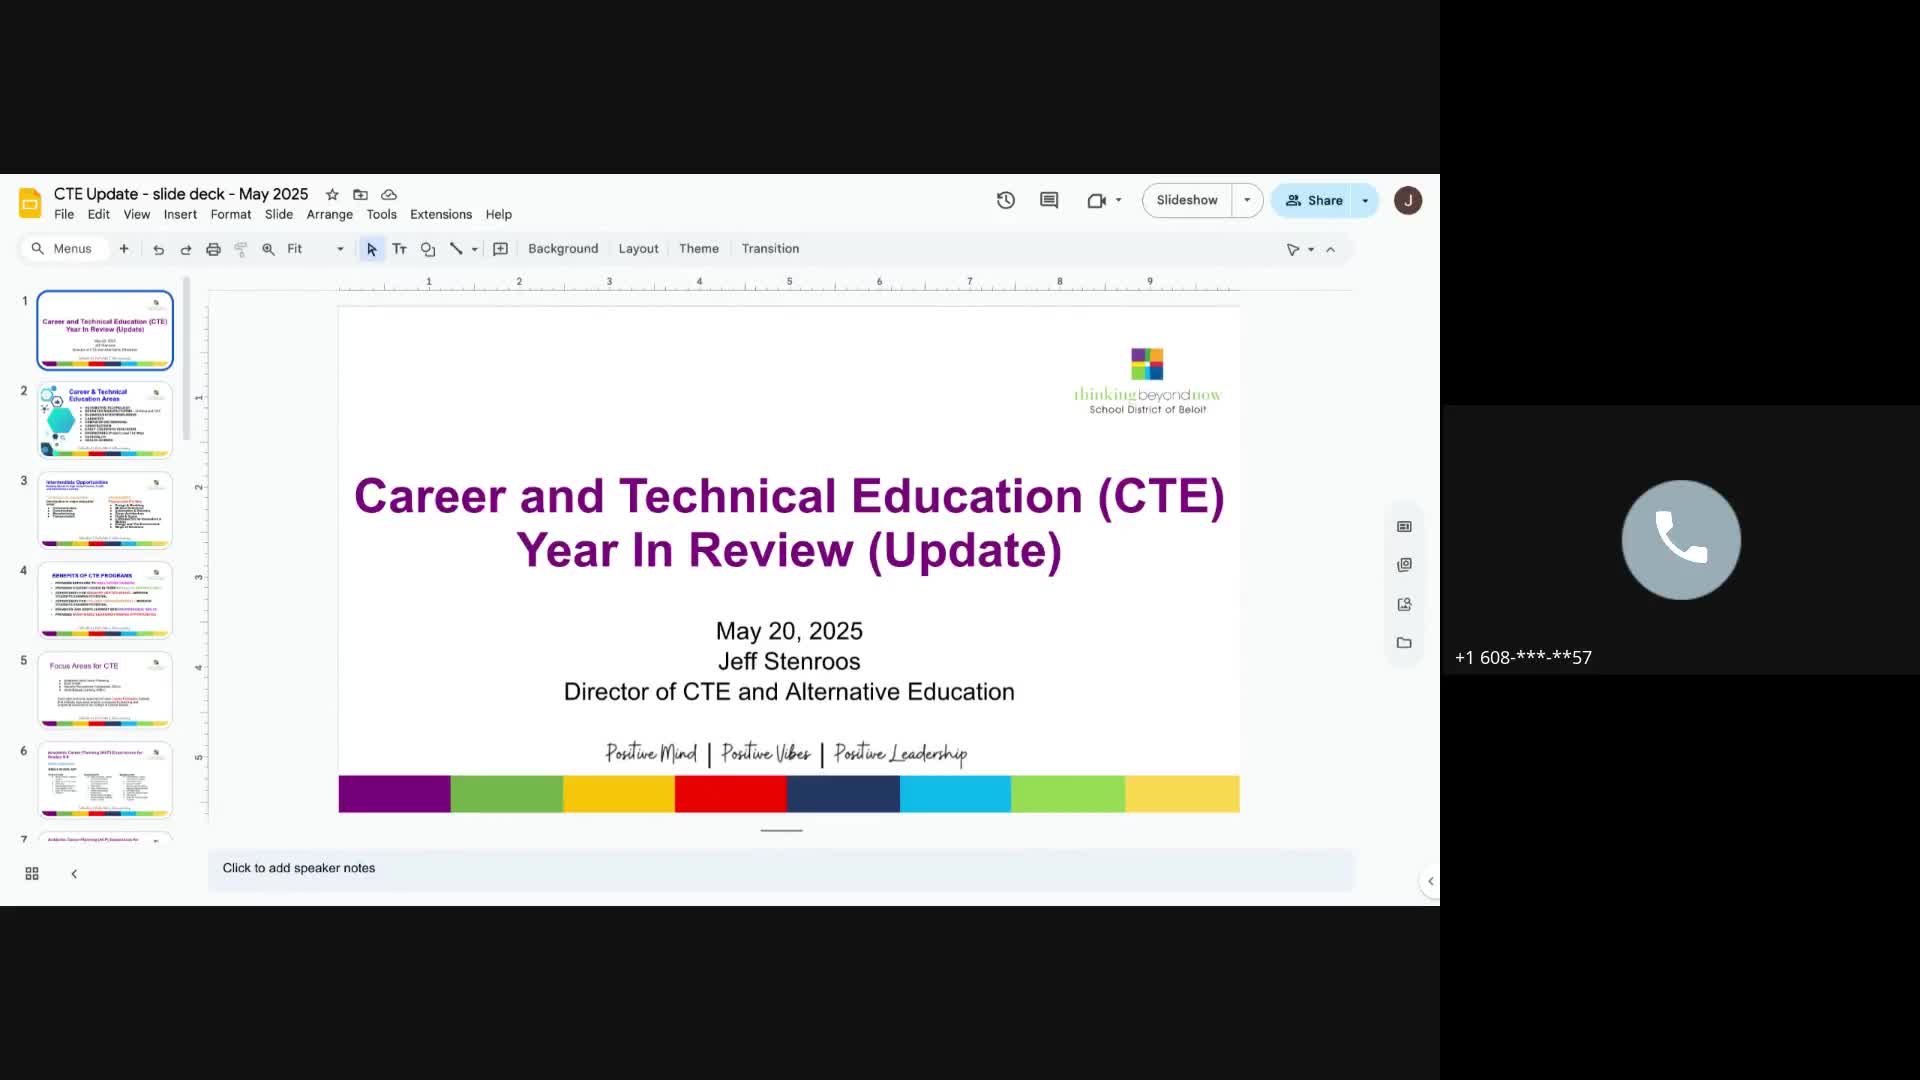Switch to grid view of slides
This screenshot has height=1080, width=1920.
[x=31, y=873]
